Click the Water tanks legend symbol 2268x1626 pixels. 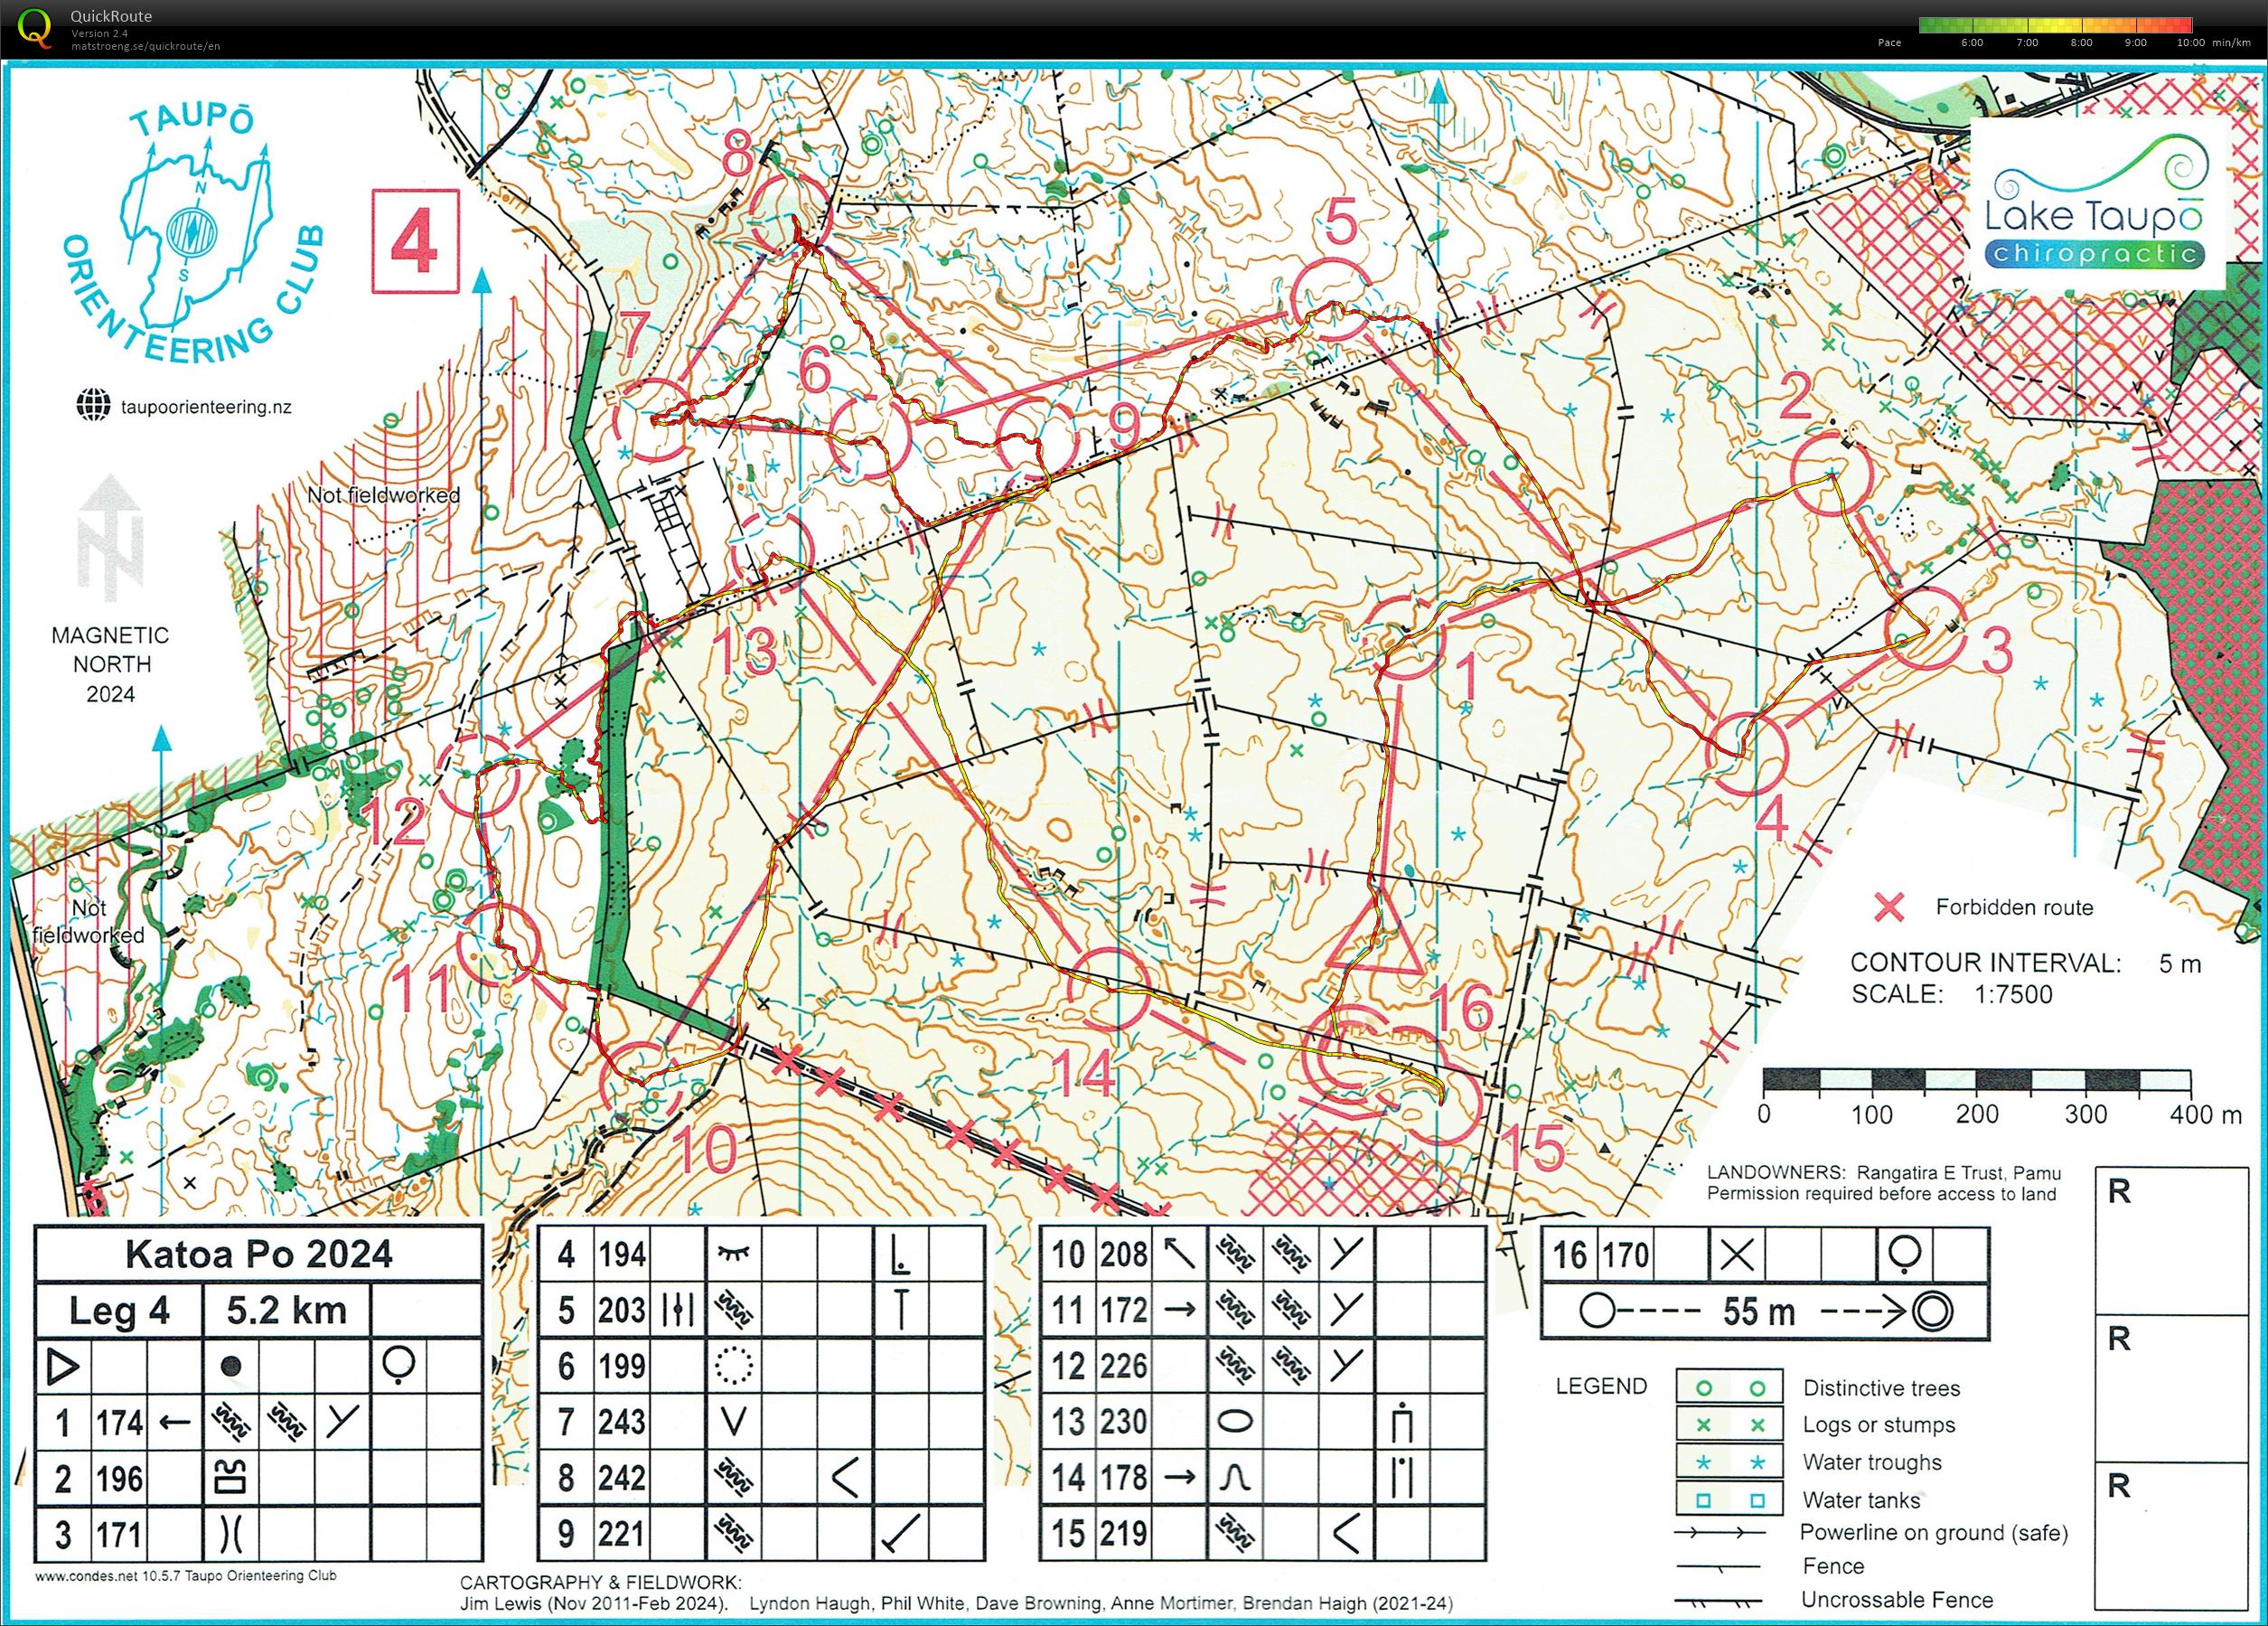[1730, 1500]
